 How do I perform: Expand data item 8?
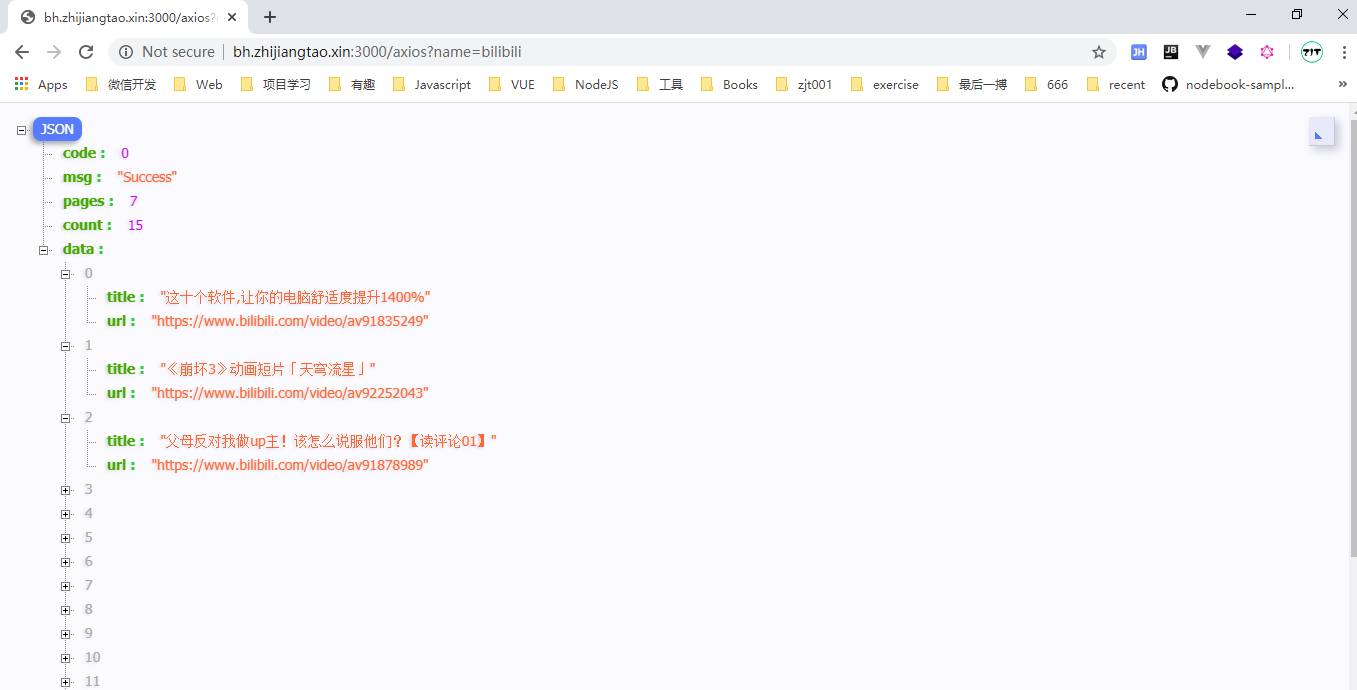[66, 610]
